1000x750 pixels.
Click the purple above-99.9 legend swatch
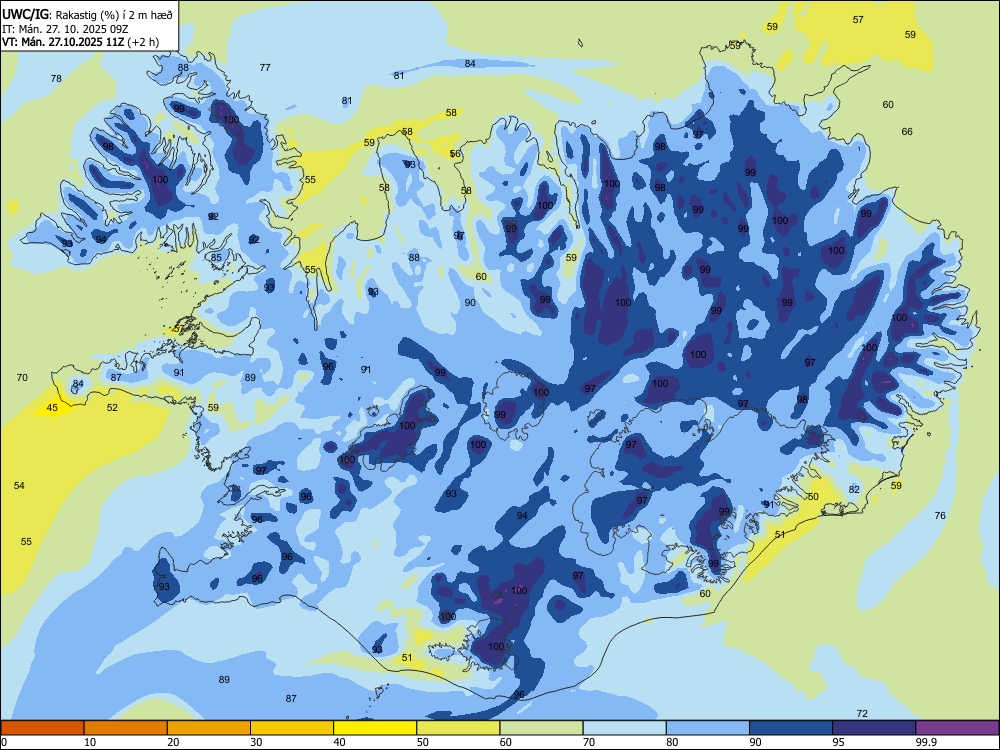pos(957,728)
